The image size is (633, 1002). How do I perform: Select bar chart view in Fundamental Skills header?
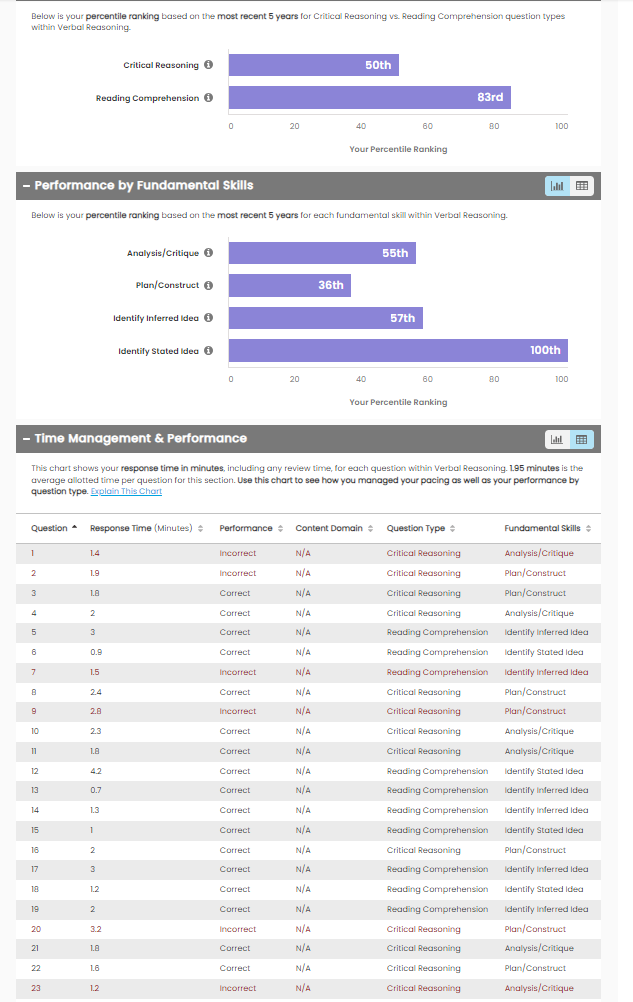tap(557, 186)
